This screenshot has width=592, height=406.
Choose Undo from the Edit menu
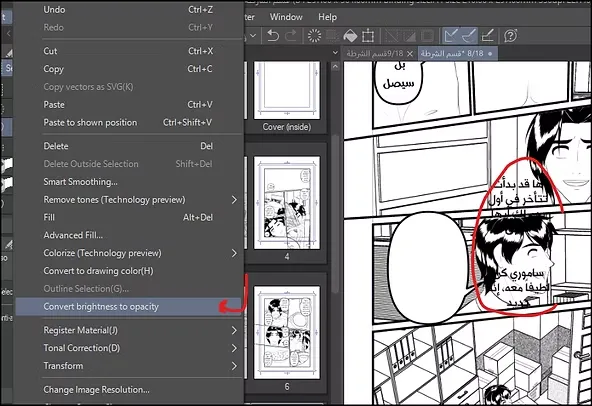tap(128, 9)
